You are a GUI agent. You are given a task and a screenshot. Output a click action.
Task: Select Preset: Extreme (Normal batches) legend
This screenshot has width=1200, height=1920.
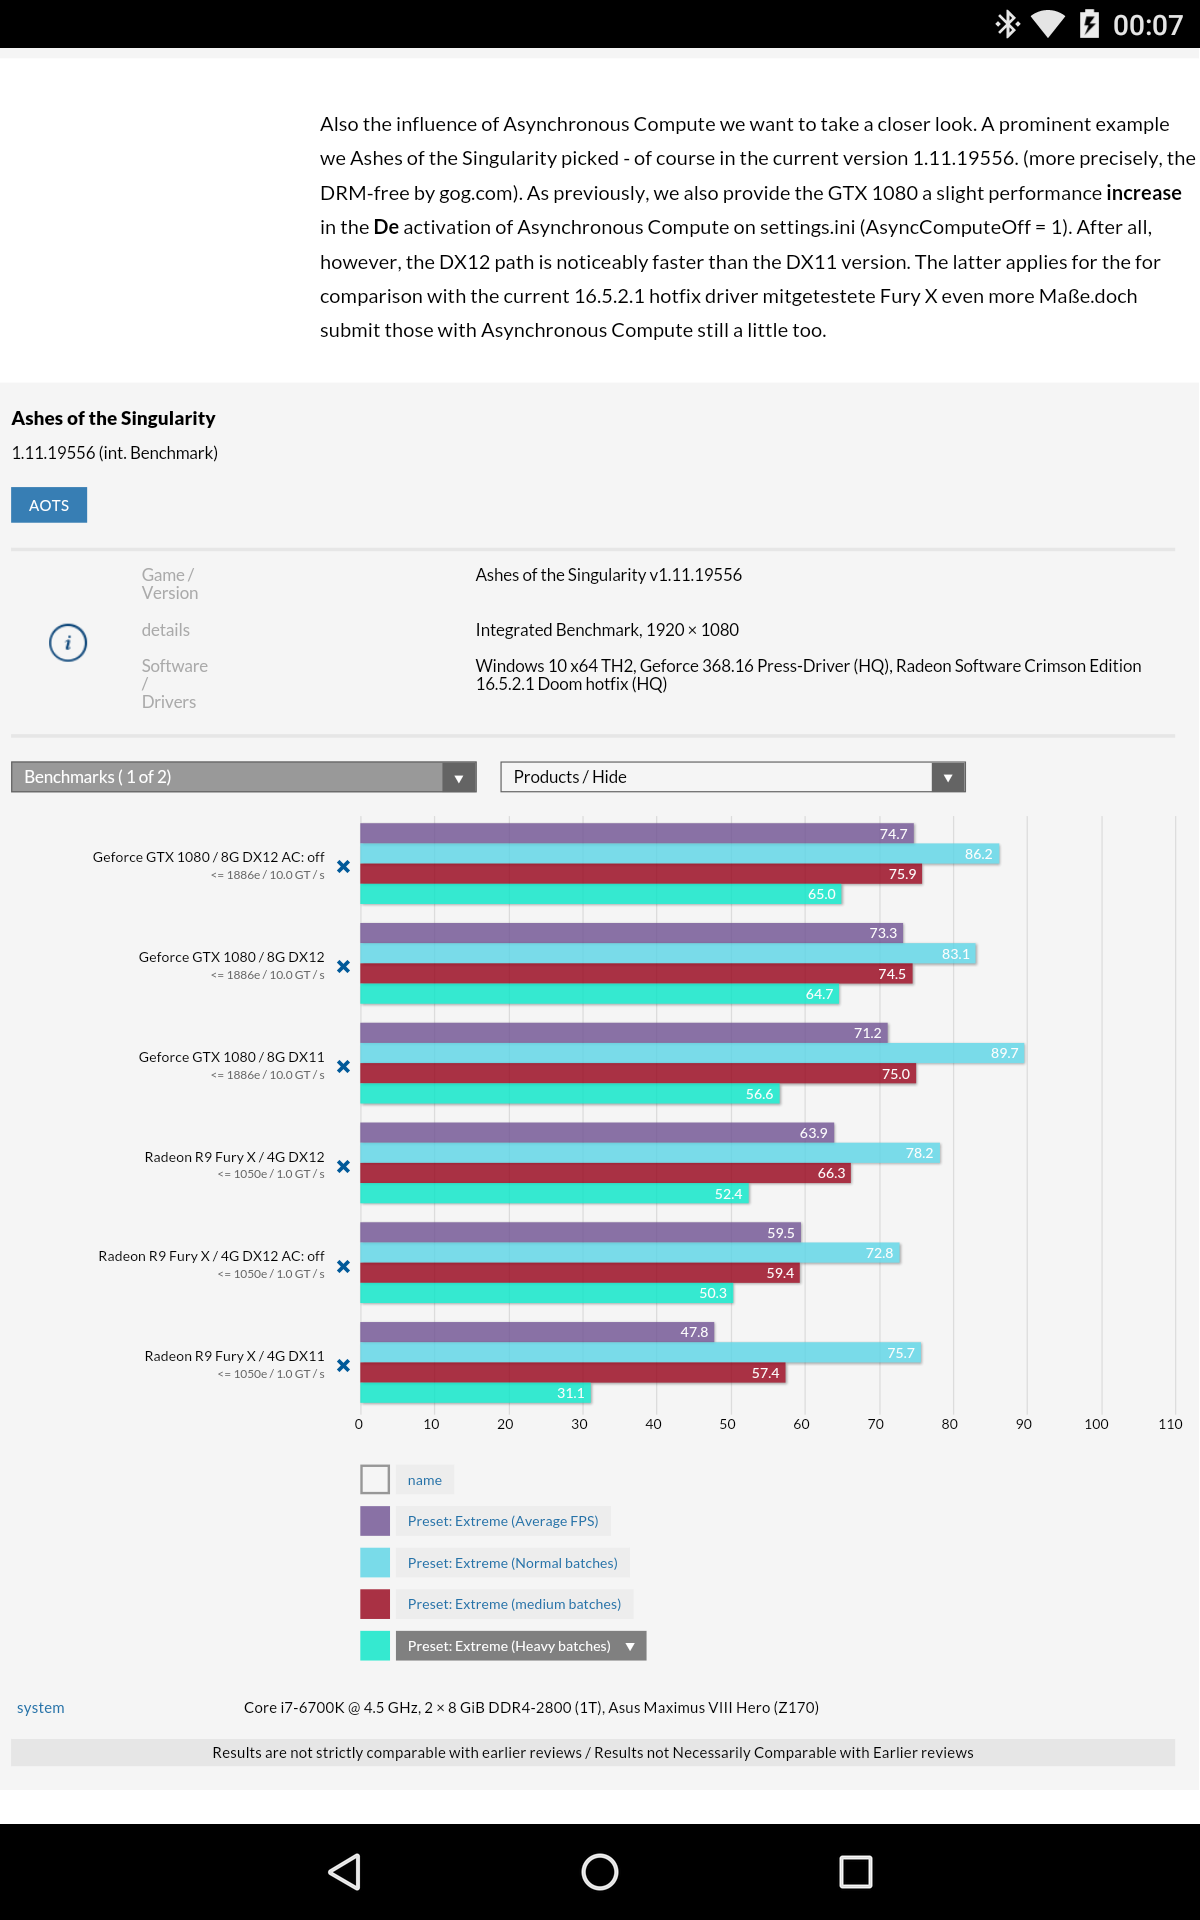513,1563
